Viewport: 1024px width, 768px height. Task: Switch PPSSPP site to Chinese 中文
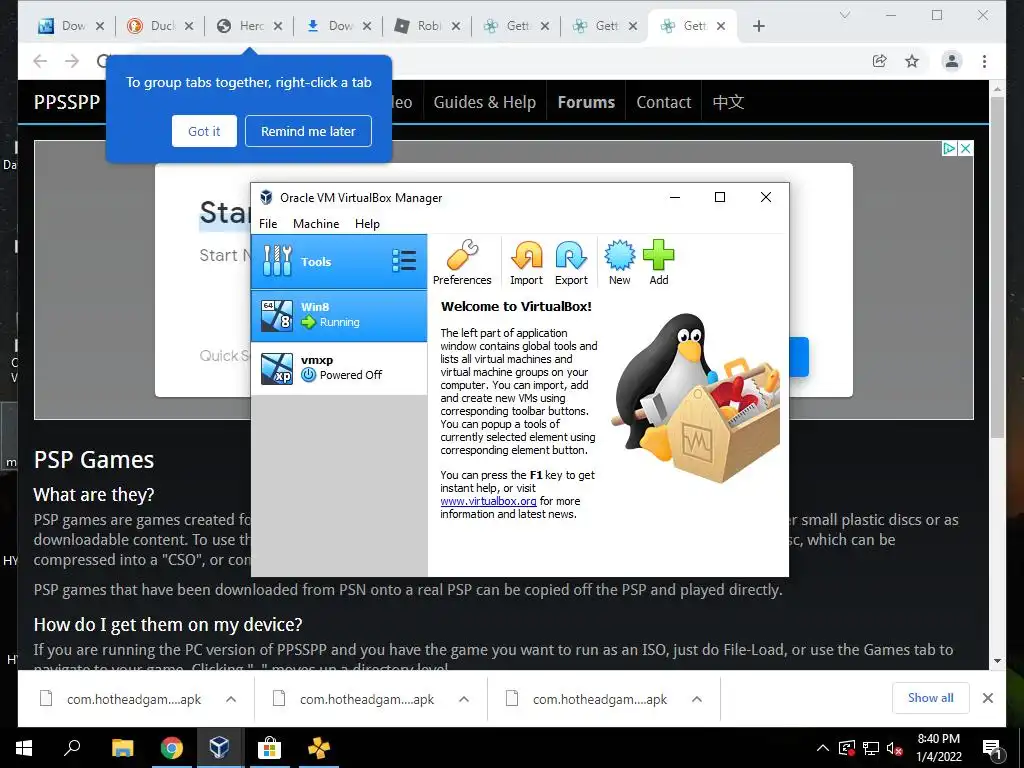(728, 102)
